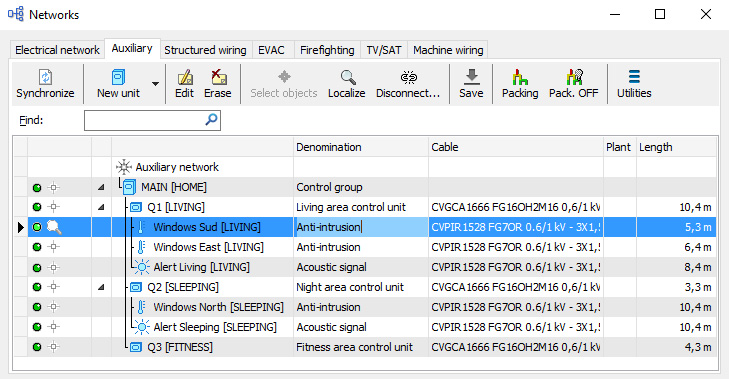Open the Structured wiring tab

coord(205,50)
